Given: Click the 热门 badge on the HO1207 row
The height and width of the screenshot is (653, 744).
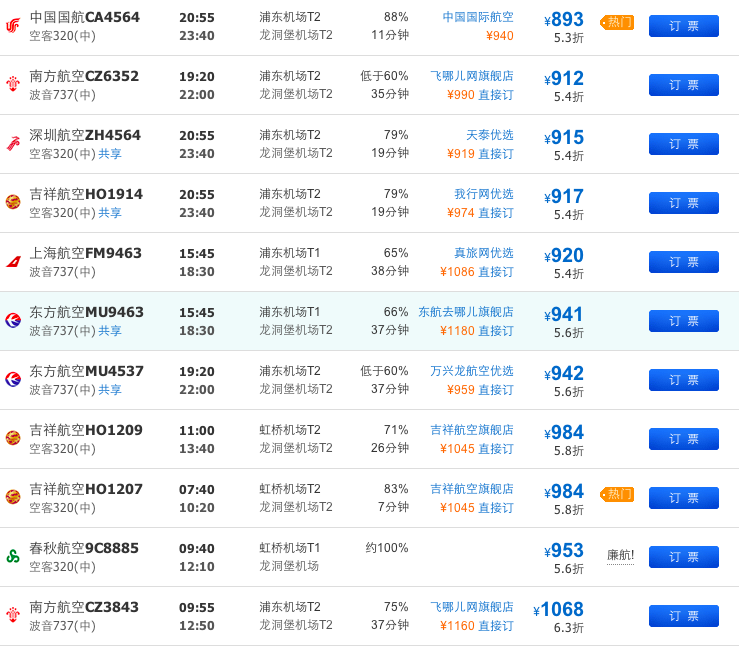Looking at the screenshot, I should pyautogui.click(x=617, y=494).
